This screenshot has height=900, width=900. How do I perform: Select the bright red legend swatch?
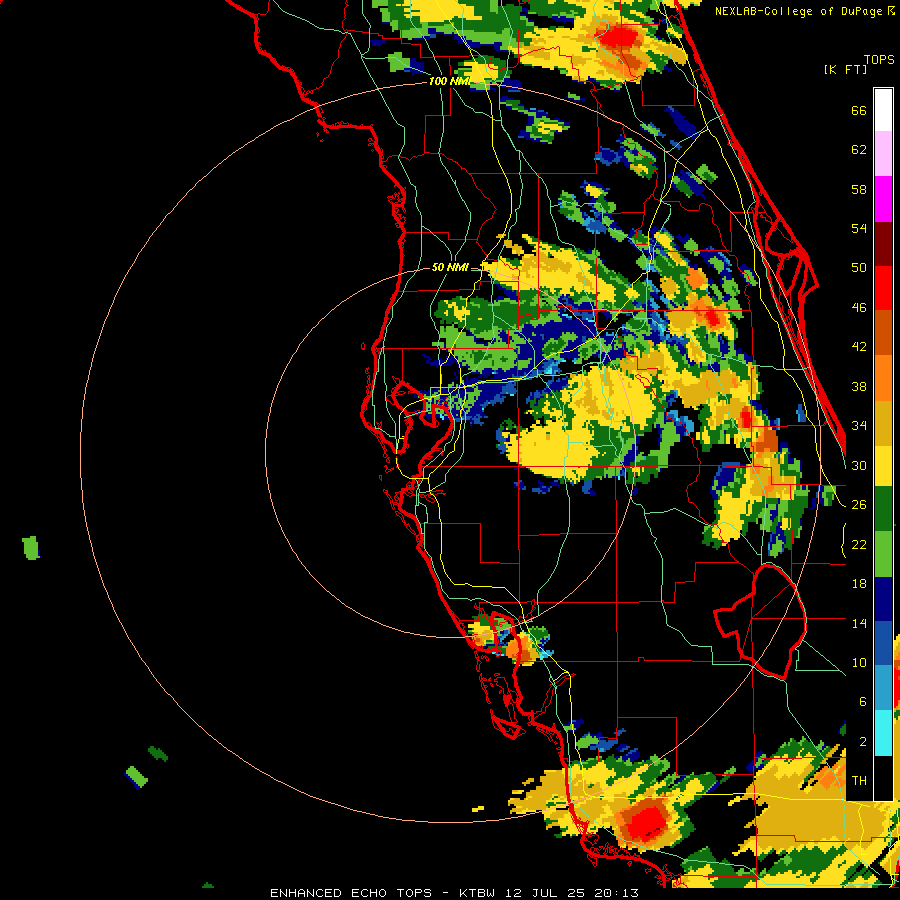(x=883, y=288)
